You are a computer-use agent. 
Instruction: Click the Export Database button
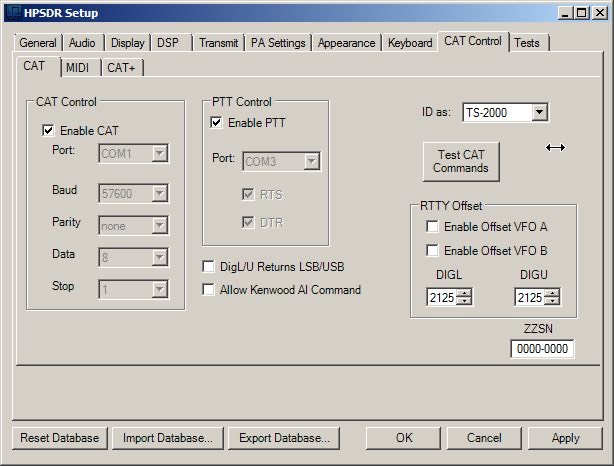[284, 438]
